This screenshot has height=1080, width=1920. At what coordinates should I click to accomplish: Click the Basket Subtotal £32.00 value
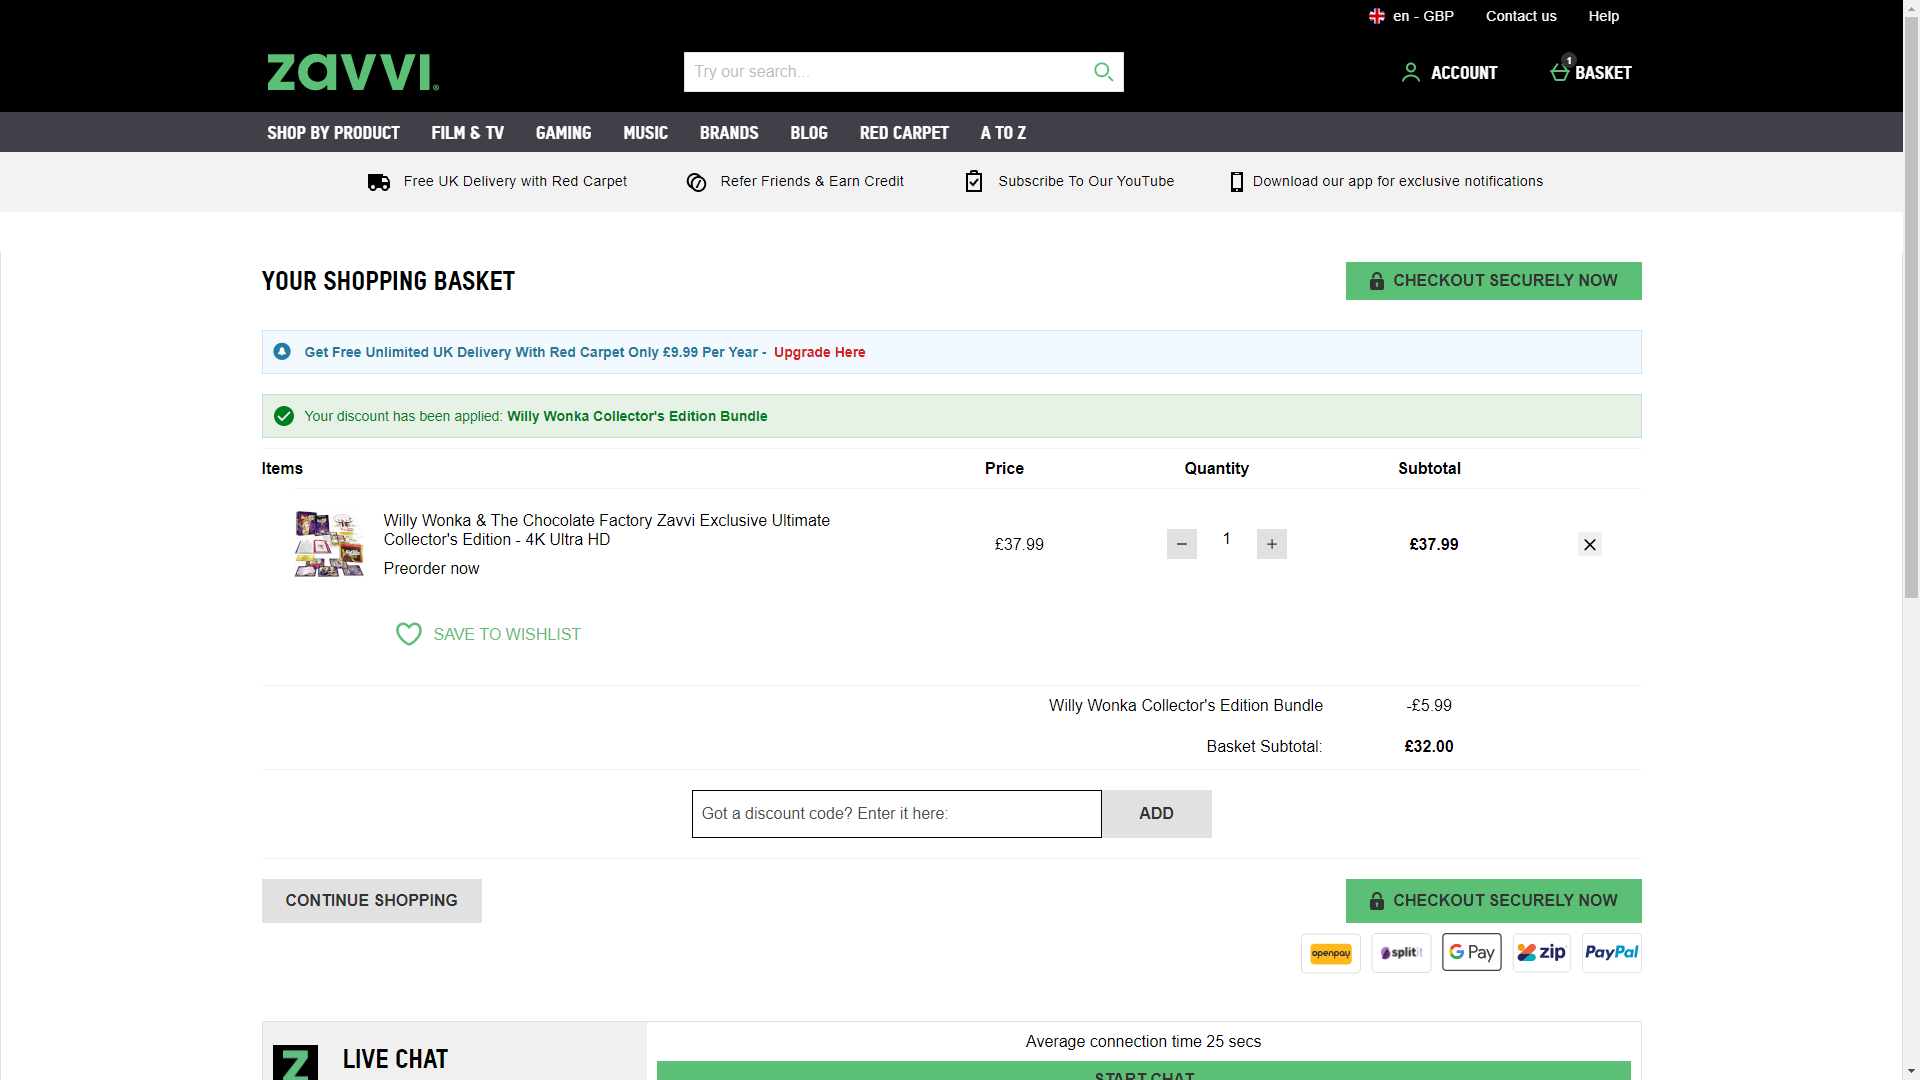1429,747
